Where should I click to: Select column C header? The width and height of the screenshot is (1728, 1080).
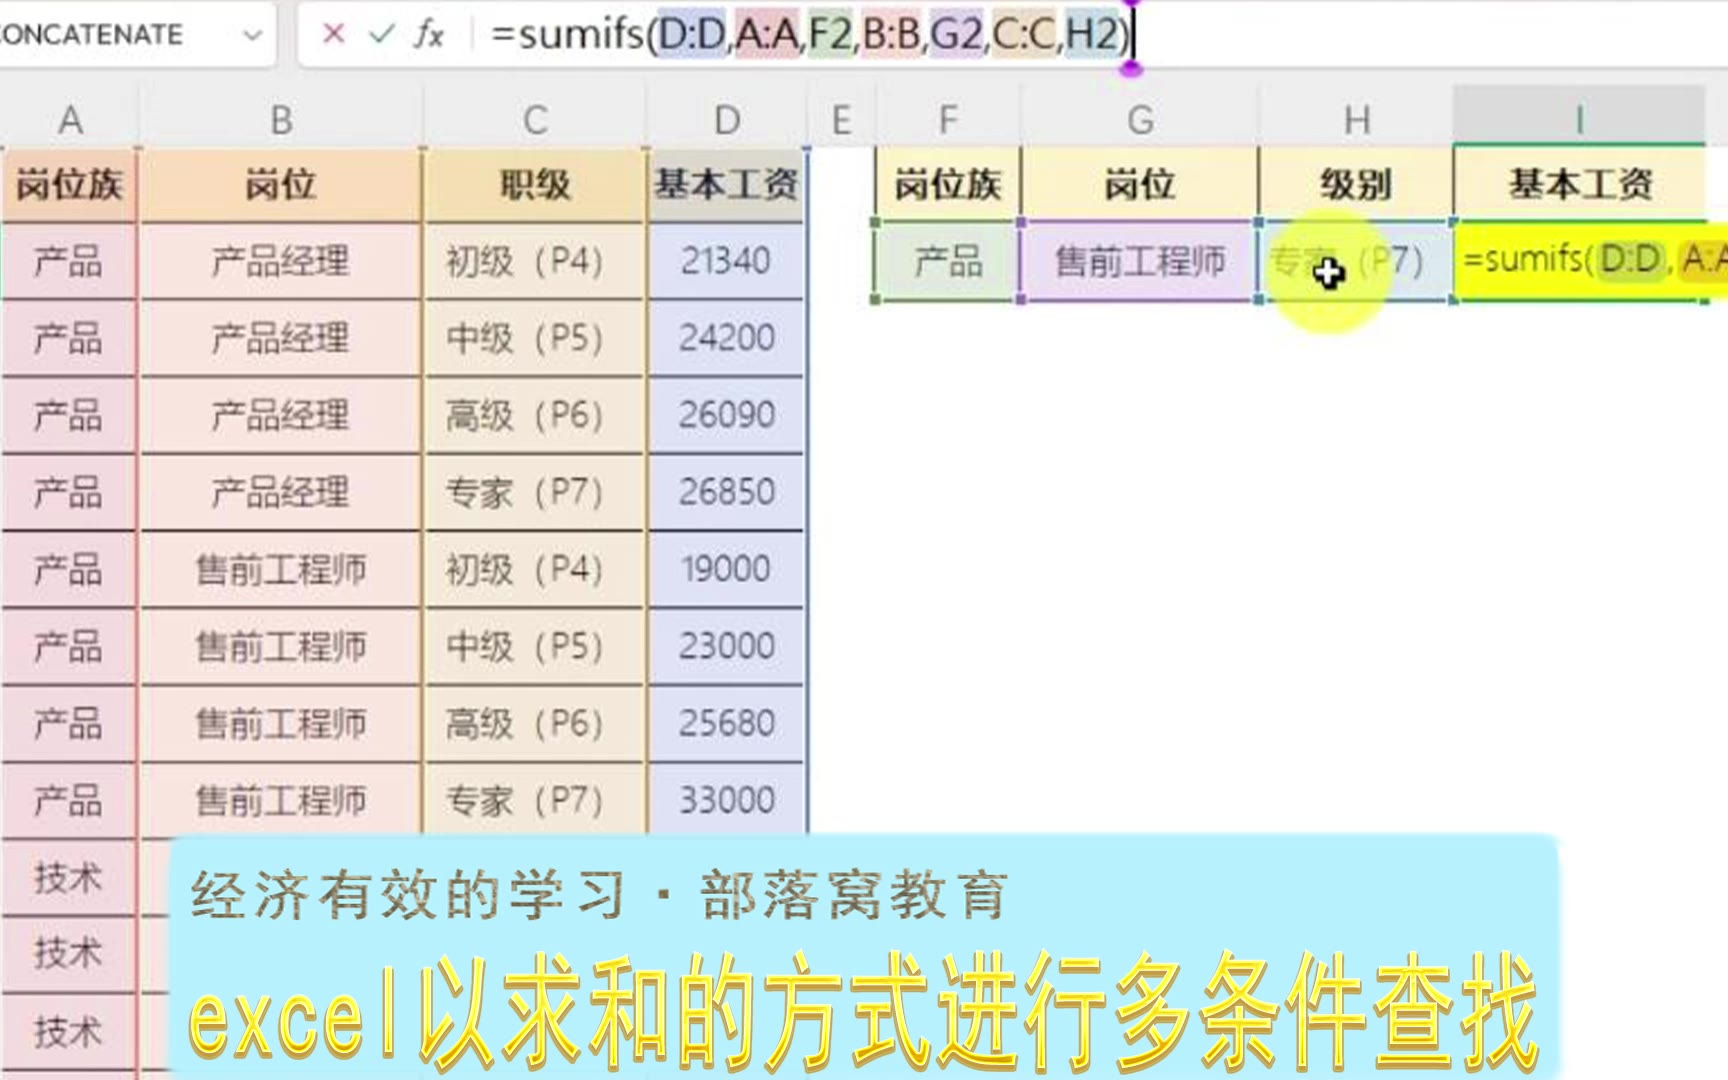point(535,120)
